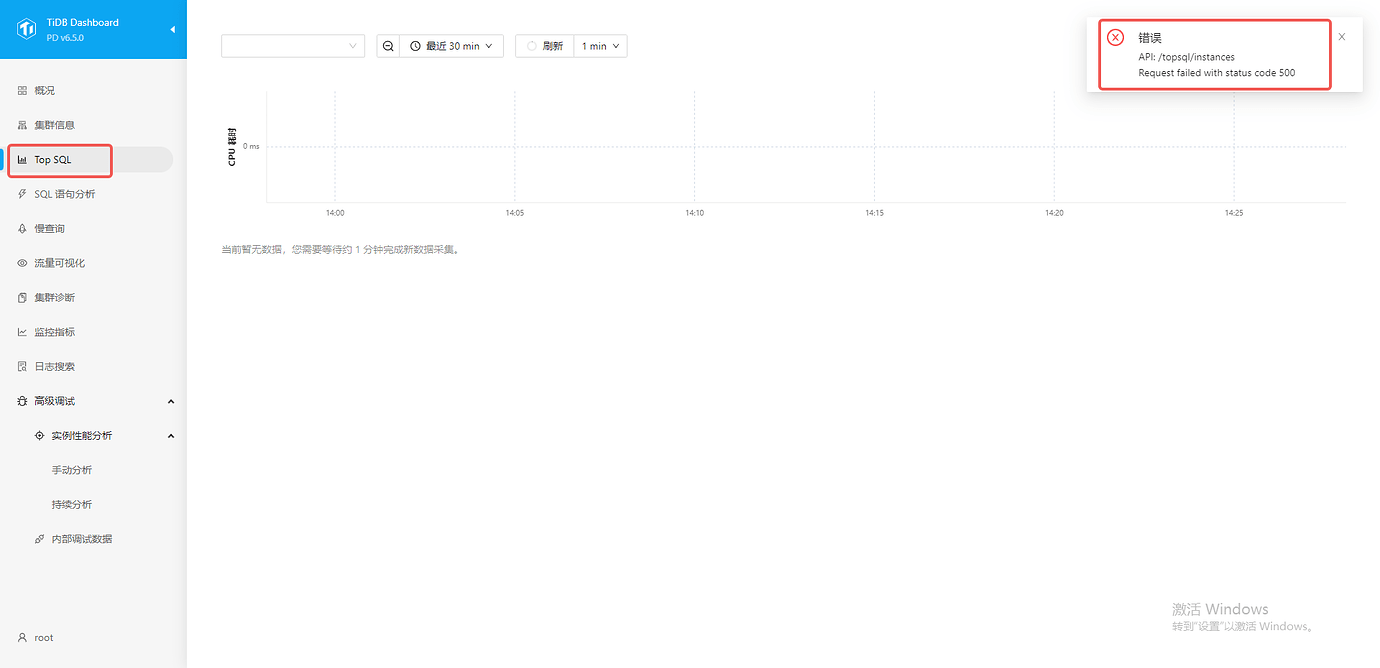Click the 14:25 axis label
1380x668 pixels.
click(1234, 213)
